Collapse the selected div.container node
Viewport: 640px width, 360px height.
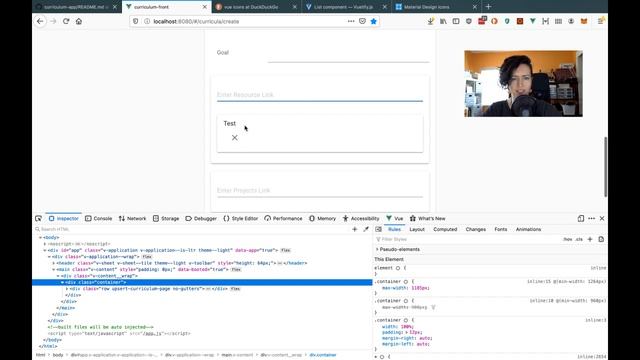pyautogui.click(x=62, y=282)
